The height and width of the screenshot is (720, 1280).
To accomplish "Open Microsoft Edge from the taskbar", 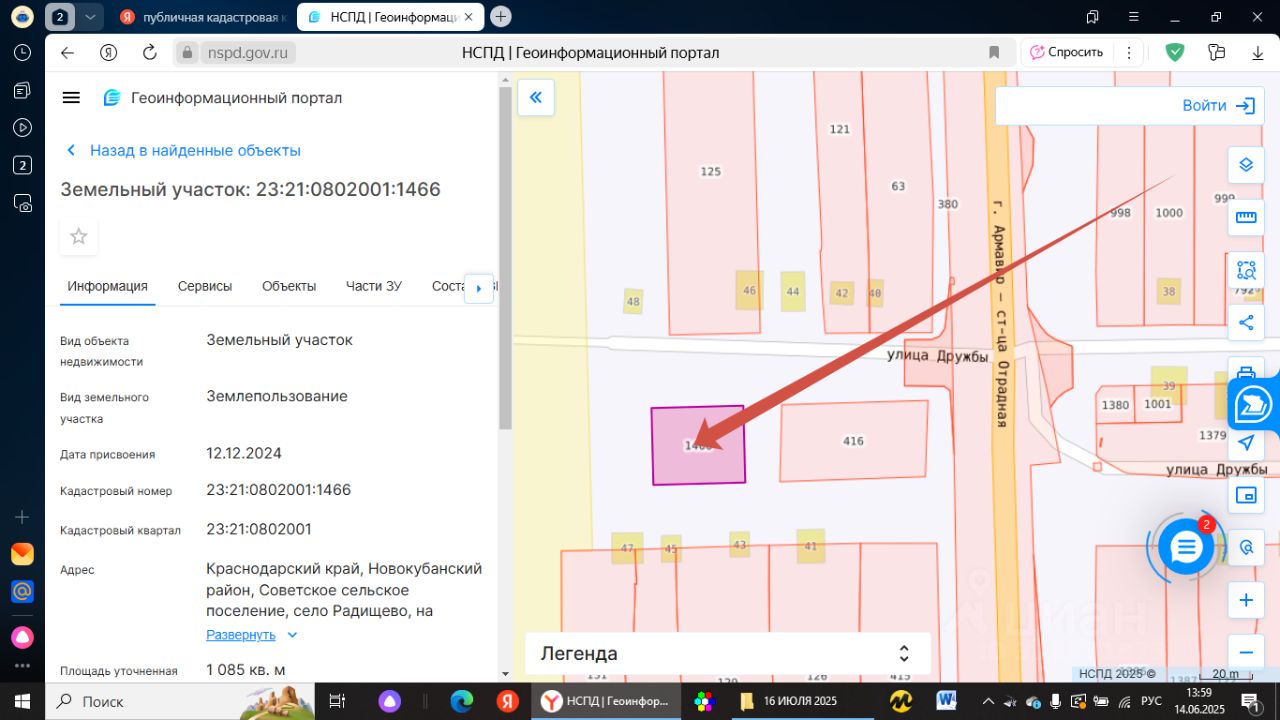I will [462, 701].
